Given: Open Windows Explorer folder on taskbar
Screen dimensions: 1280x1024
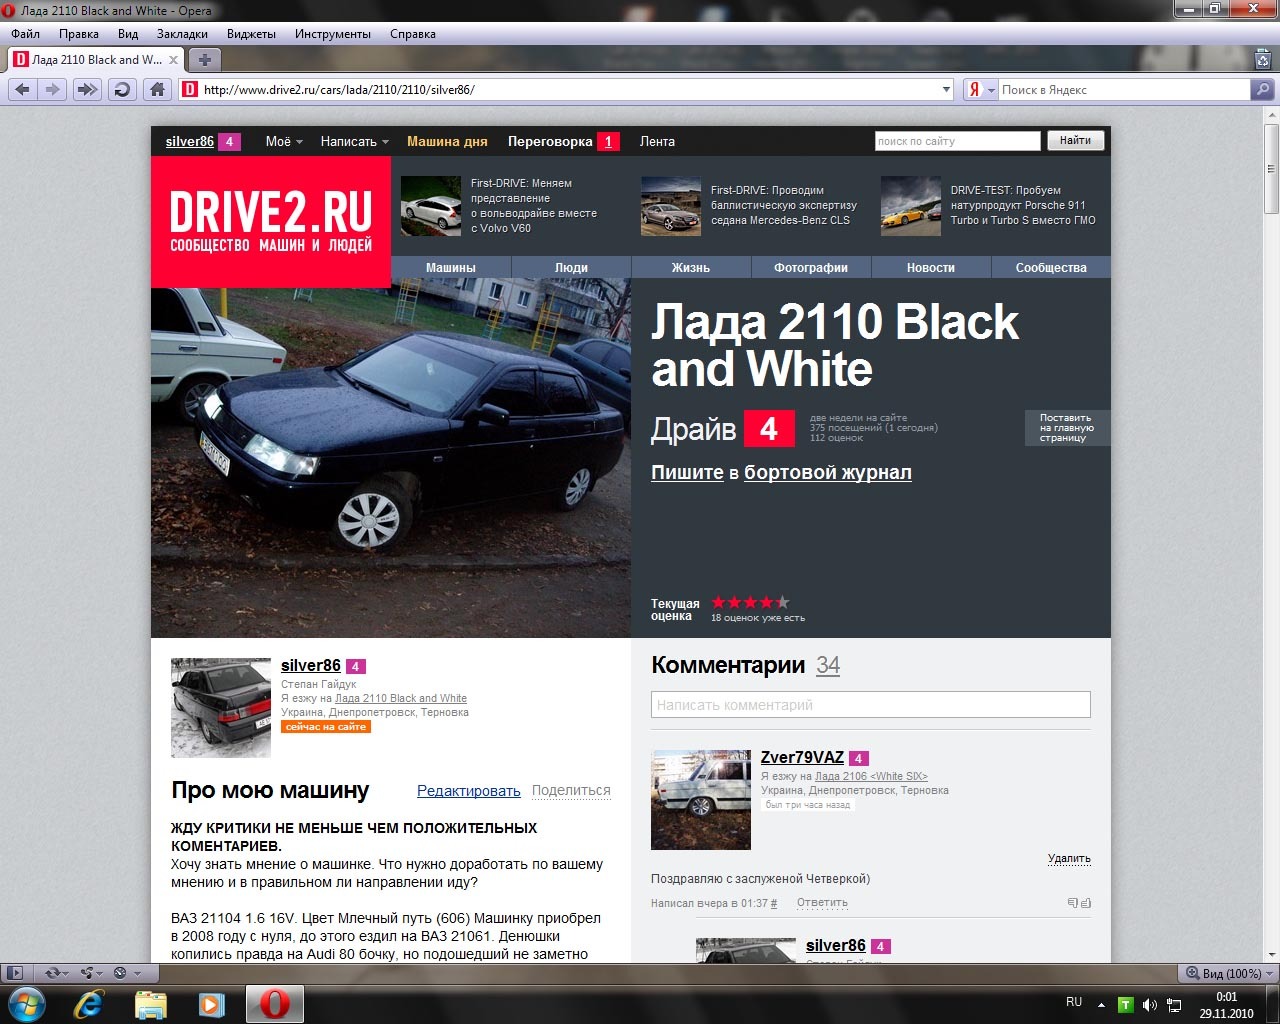Looking at the screenshot, I should [x=151, y=1004].
